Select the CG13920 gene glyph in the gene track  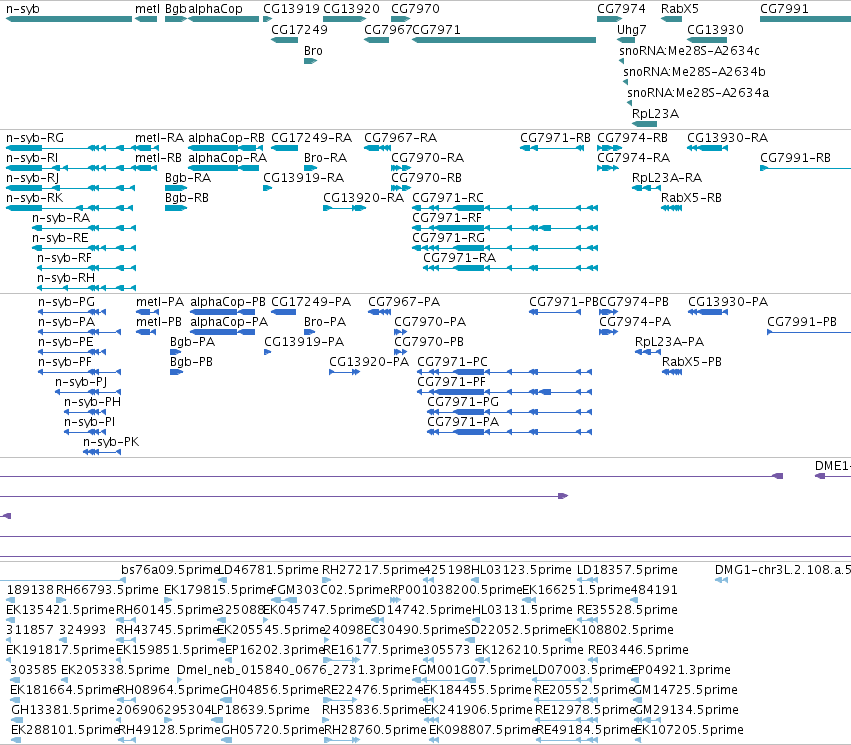[345, 19]
